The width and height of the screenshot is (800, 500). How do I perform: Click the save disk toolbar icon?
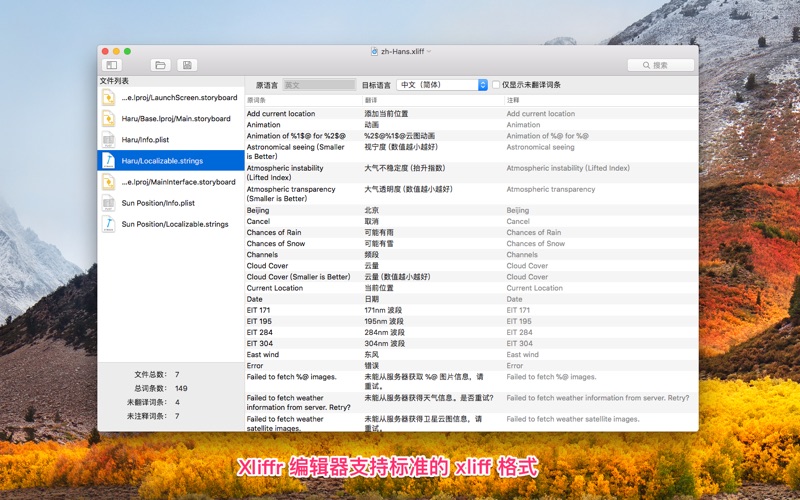186,65
